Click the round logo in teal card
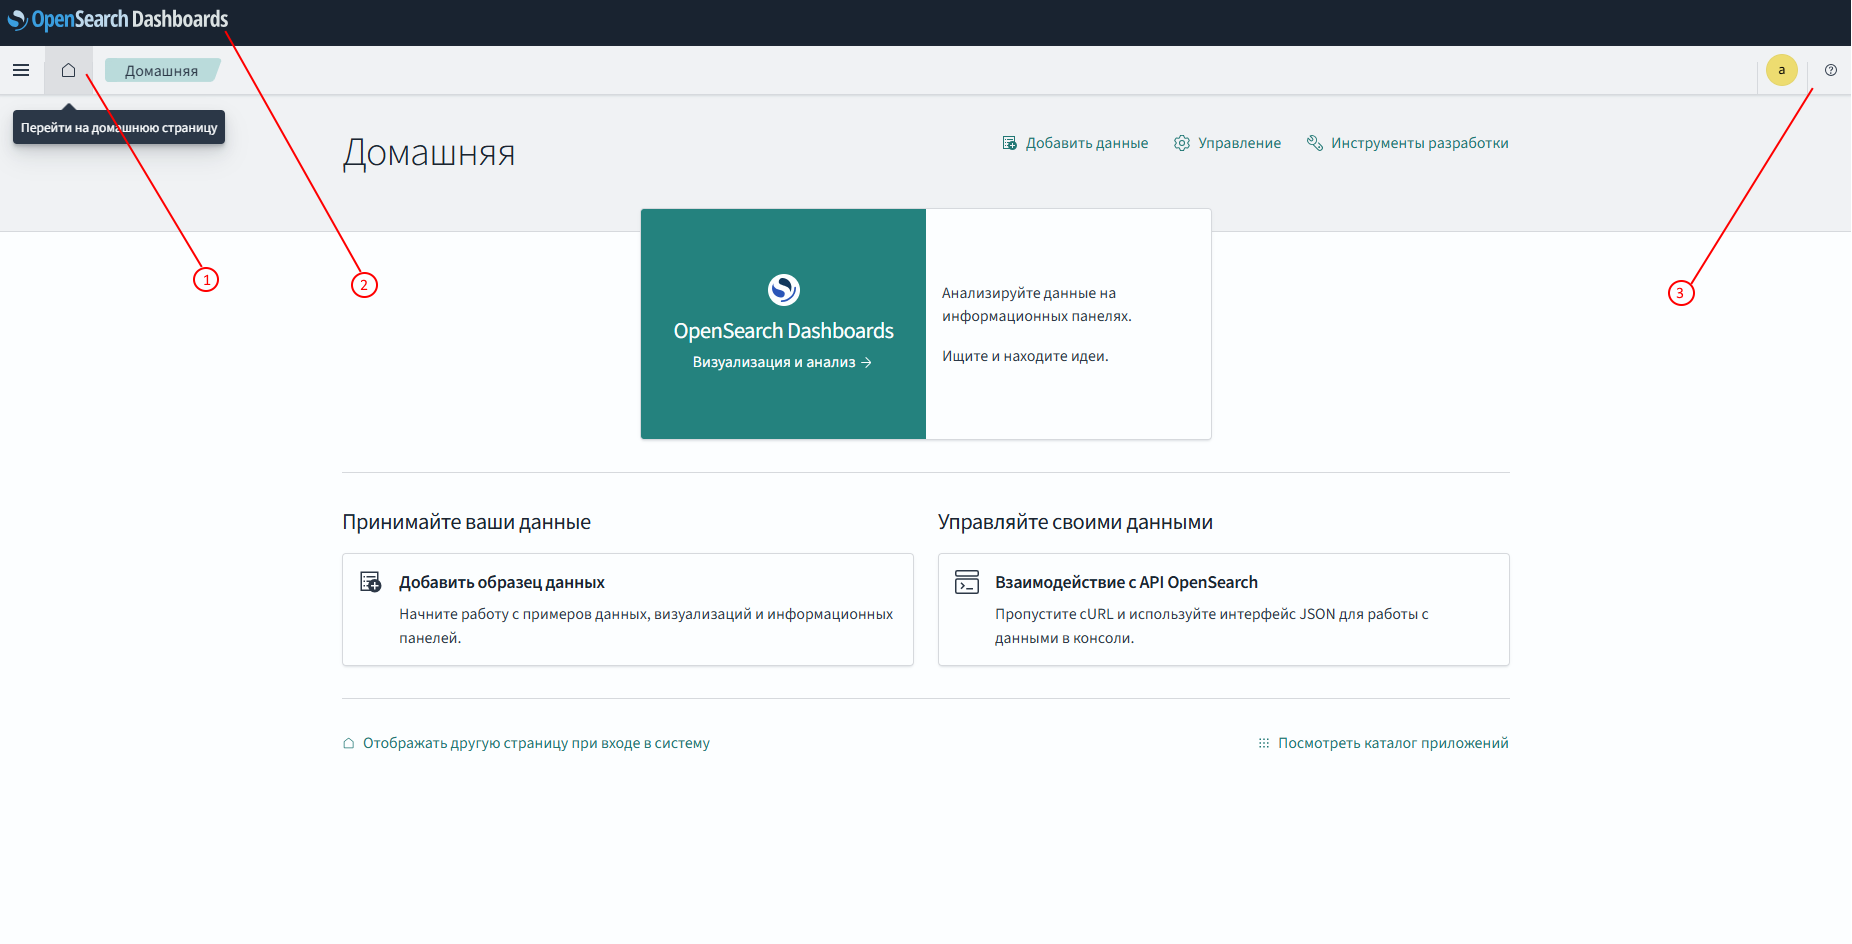1852x944 pixels. [783, 290]
